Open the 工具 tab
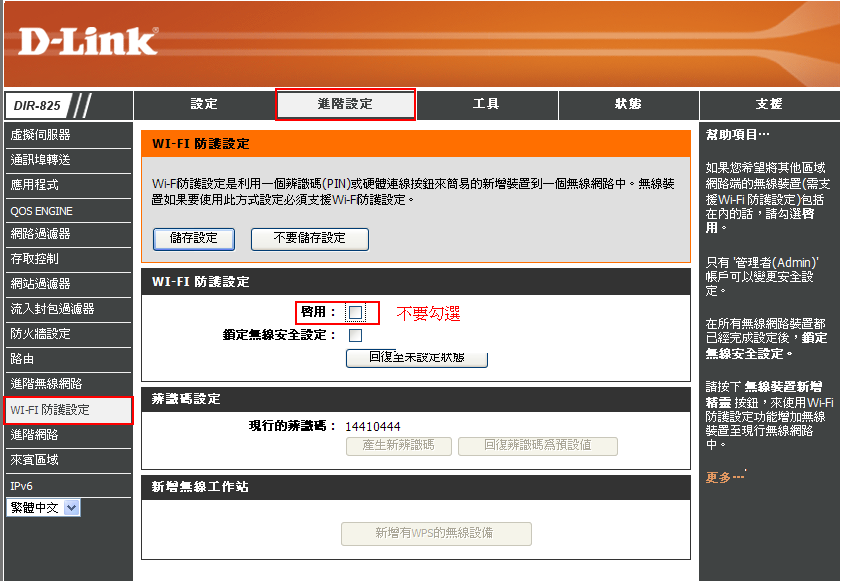This screenshot has height=581, width=841. click(486, 104)
